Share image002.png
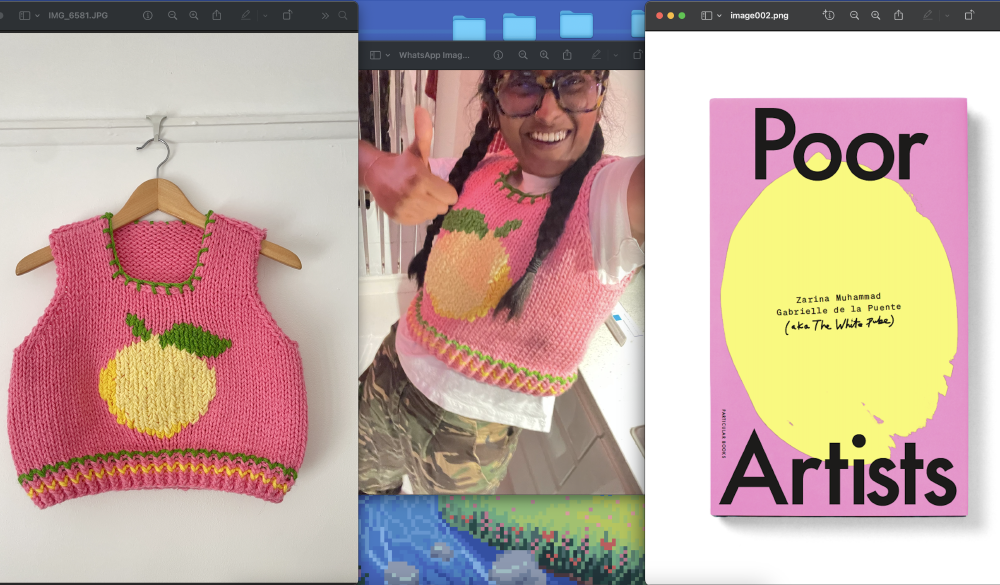The width and height of the screenshot is (1000, 585). [900, 15]
